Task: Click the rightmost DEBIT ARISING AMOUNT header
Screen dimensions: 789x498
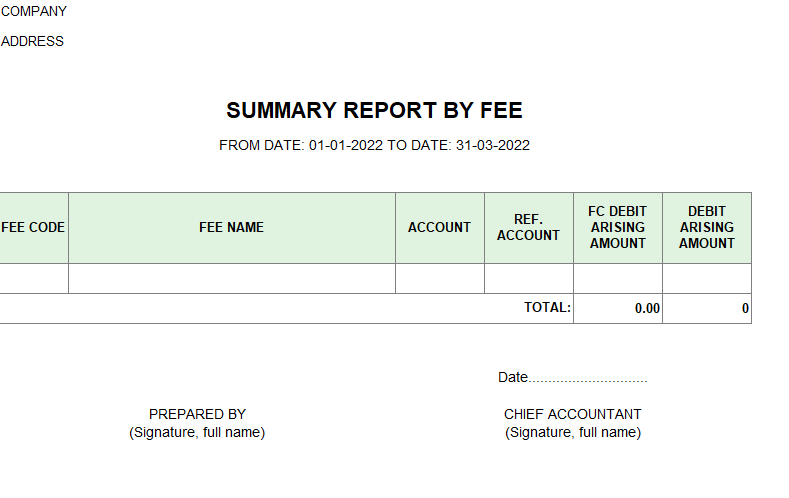Action: click(706, 227)
